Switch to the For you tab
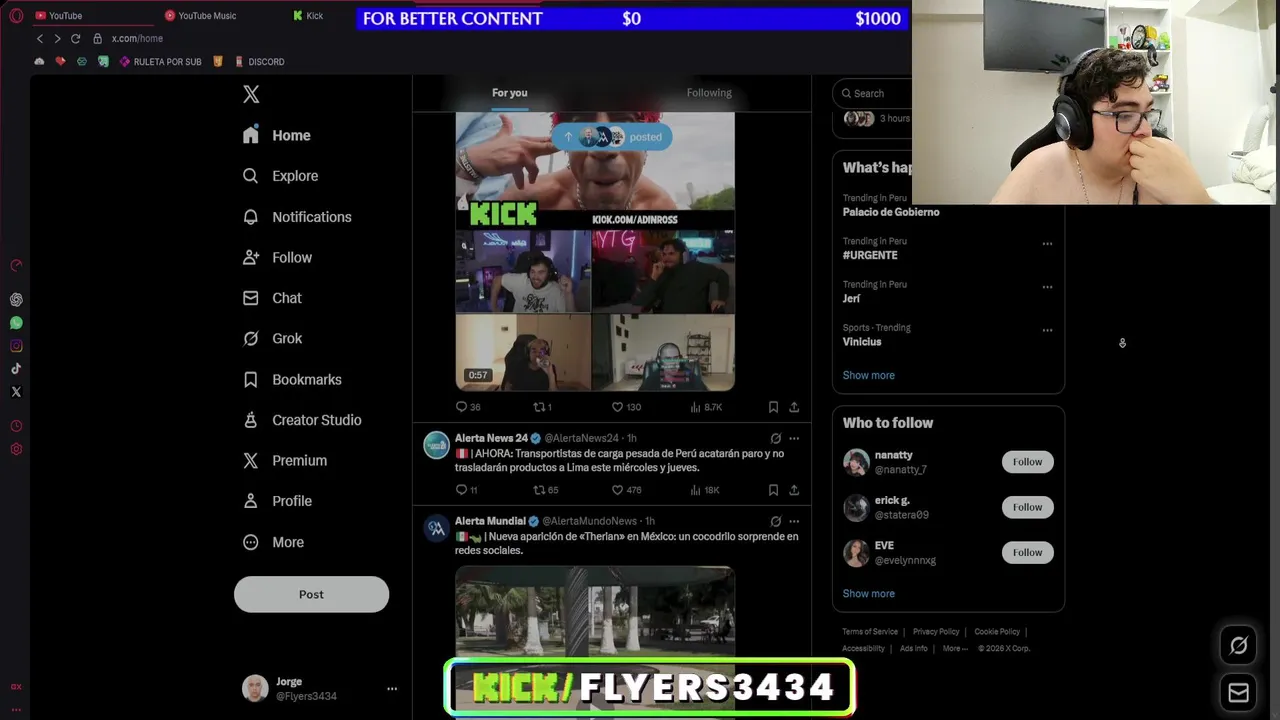 point(509,93)
